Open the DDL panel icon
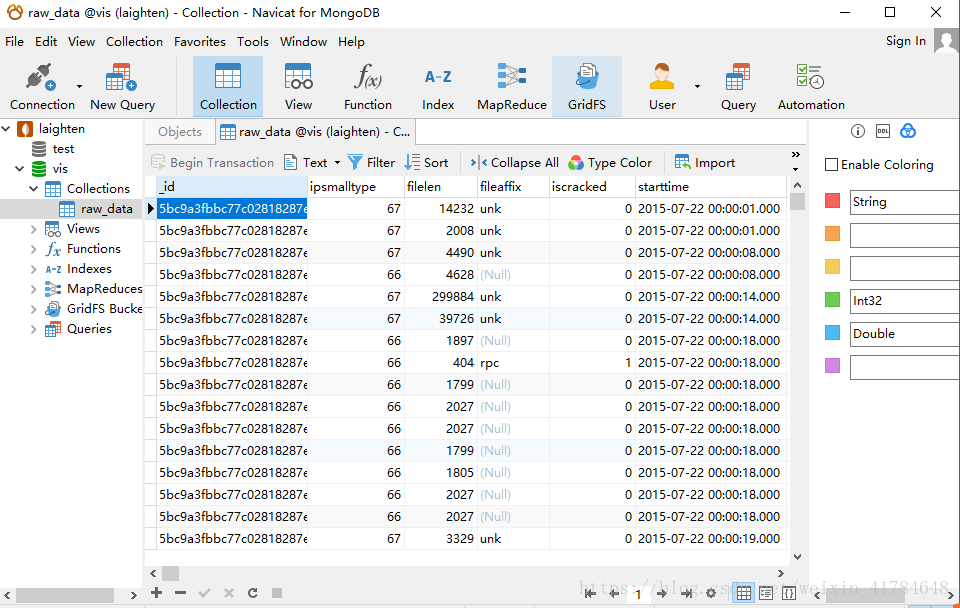Viewport: 960px width, 608px height. tap(883, 131)
